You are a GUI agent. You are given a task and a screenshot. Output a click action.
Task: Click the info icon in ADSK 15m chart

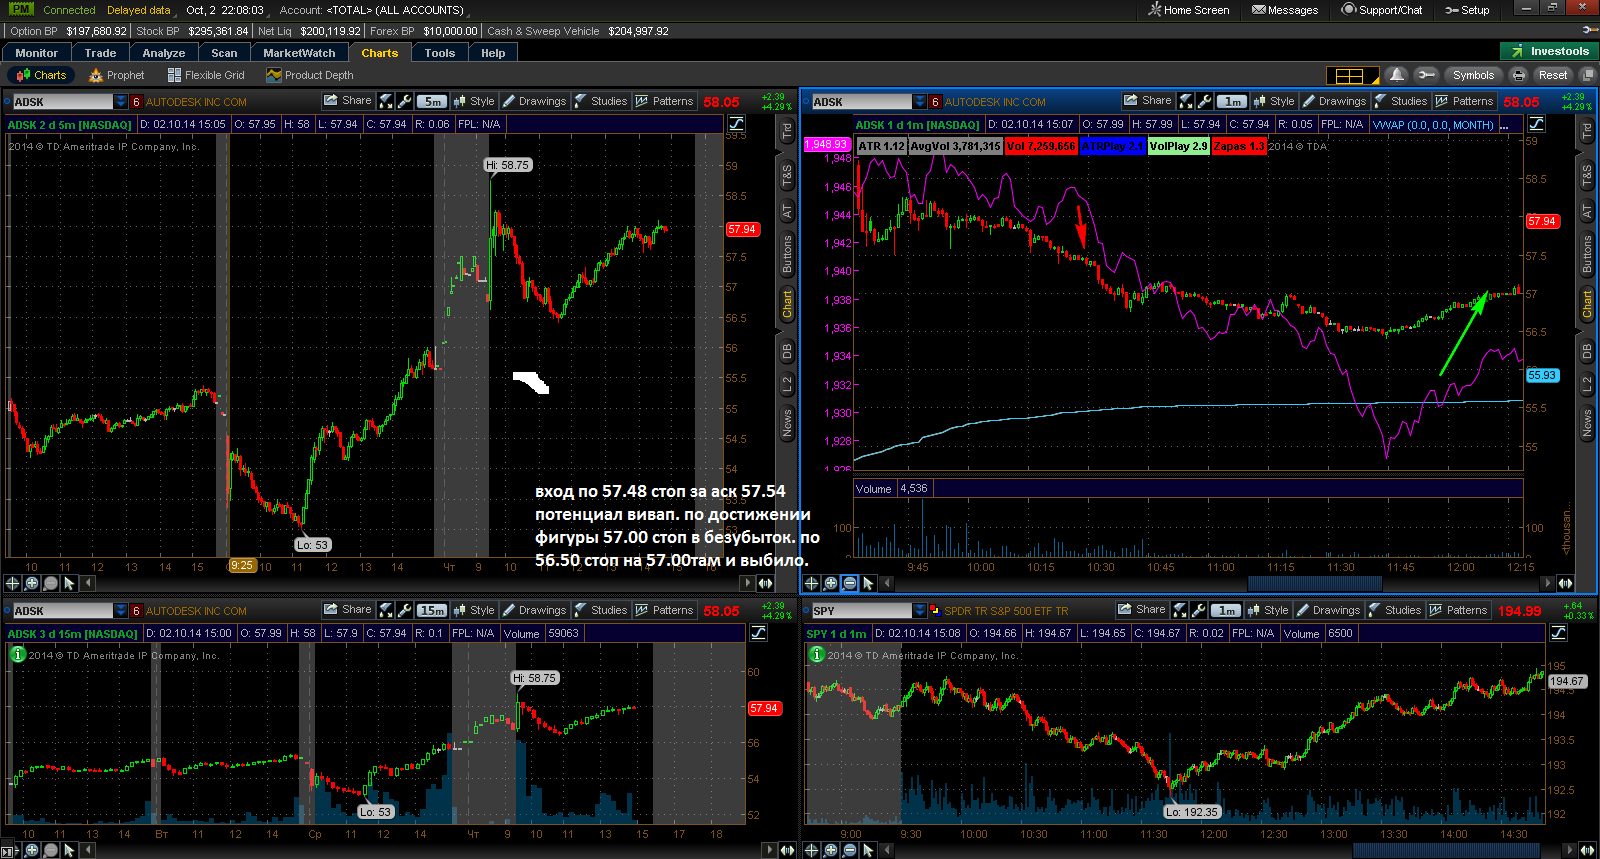[x=17, y=655]
